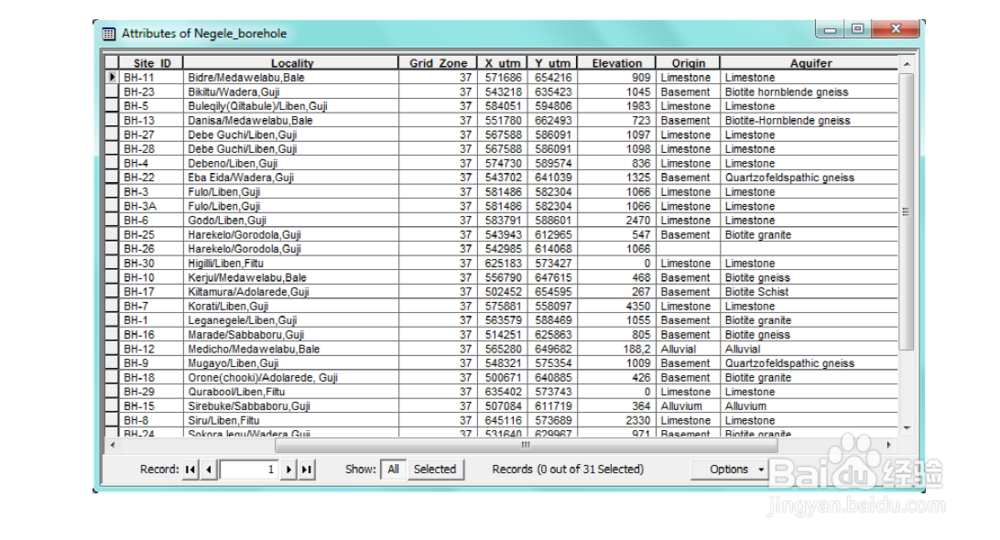Click Site ID cell 'BH-26'
Image resolution: width=1000 pixels, height=540 pixels.
coord(151,249)
